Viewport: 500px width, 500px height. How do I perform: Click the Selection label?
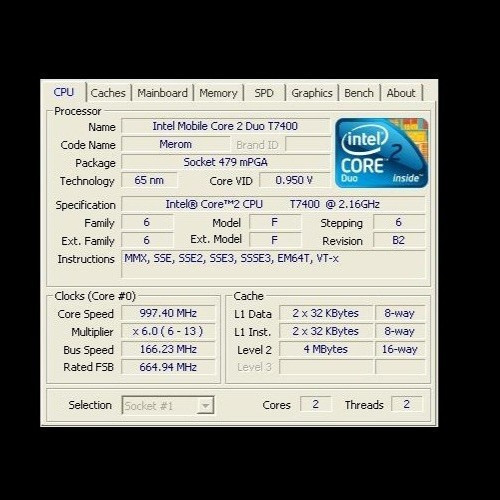(x=90, y=405)
